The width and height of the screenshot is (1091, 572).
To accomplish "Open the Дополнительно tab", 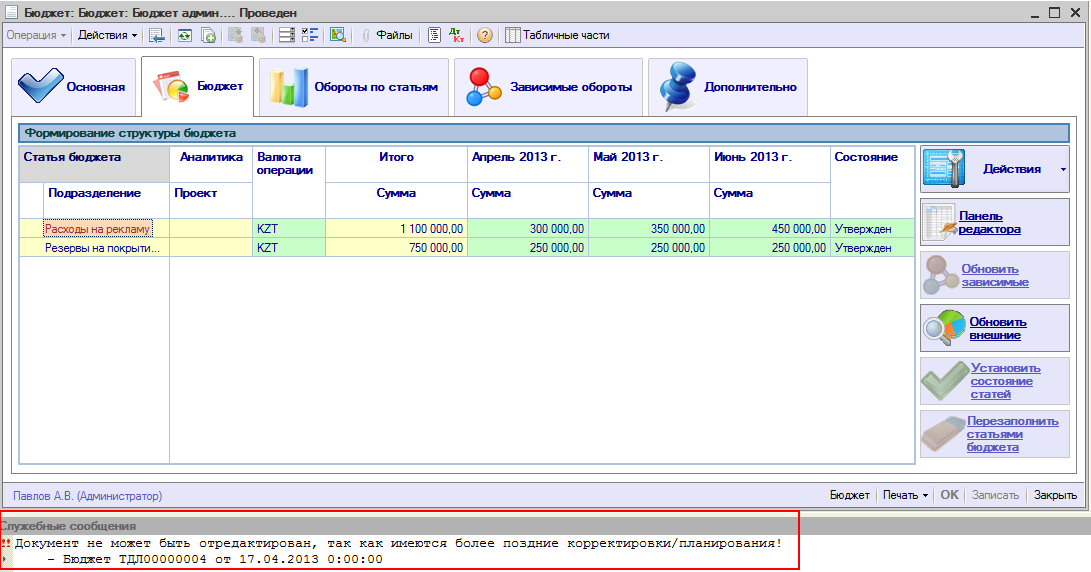I will [x=726, y=87].
